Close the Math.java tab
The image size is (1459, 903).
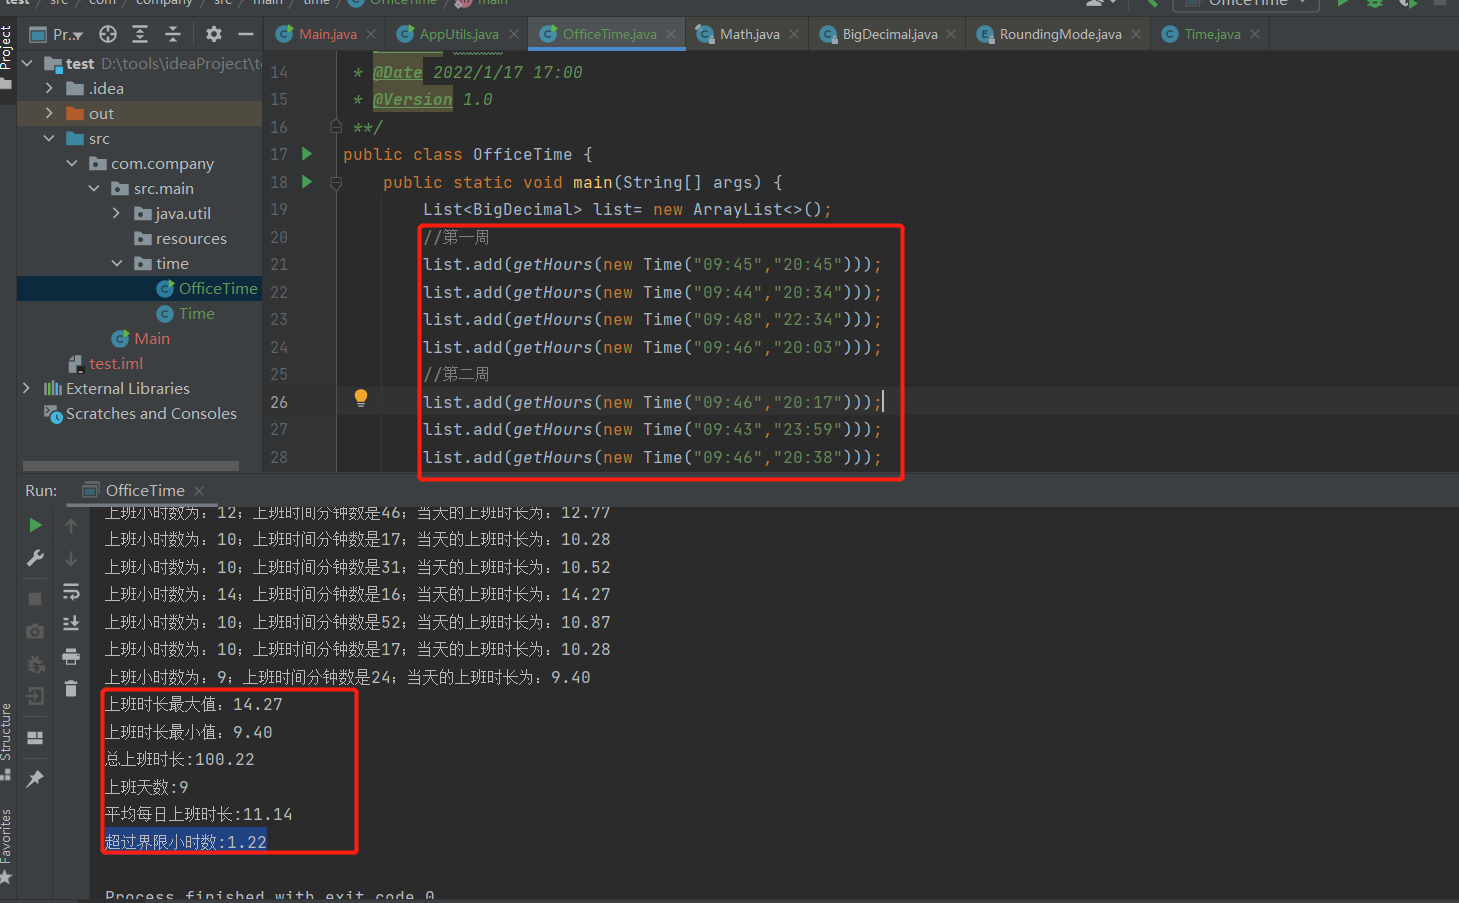(x=794, y=34)
